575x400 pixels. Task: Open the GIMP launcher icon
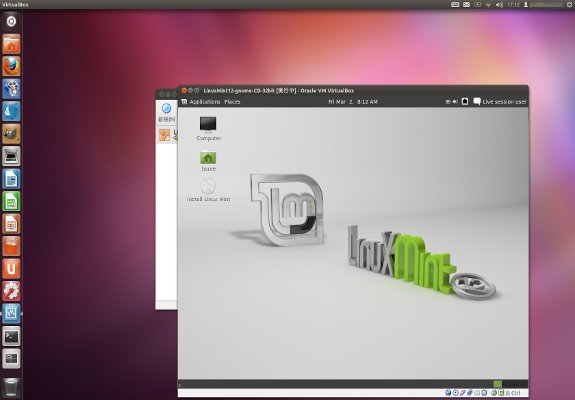(11, 134)
